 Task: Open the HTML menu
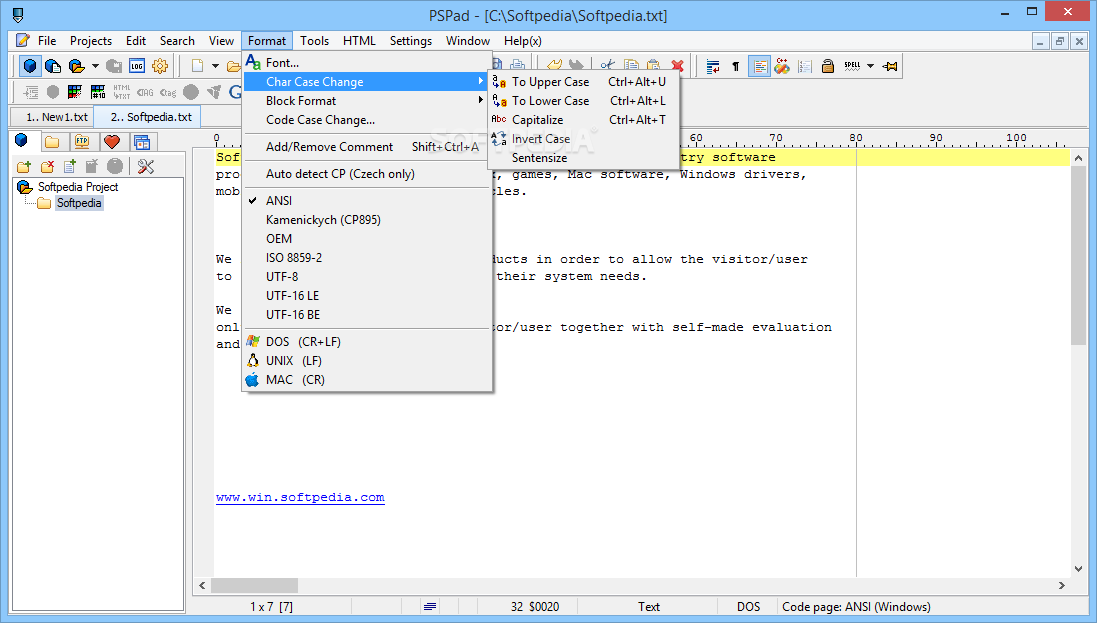pos(359,41)
